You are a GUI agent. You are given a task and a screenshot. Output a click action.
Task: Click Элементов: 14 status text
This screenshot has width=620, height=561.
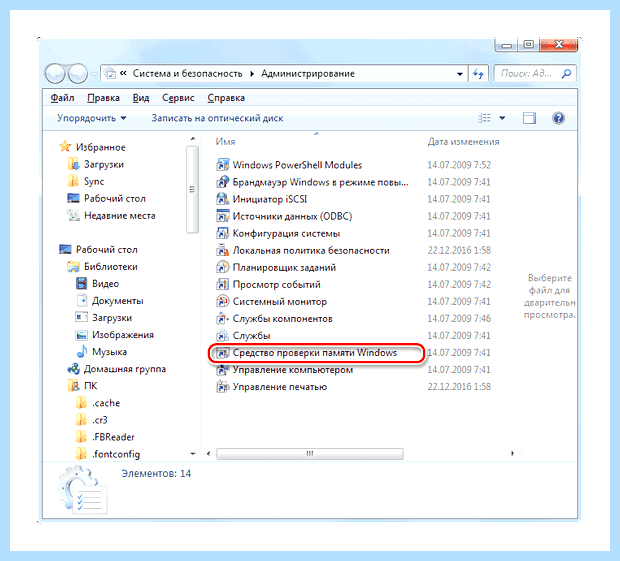pos(156,473)
